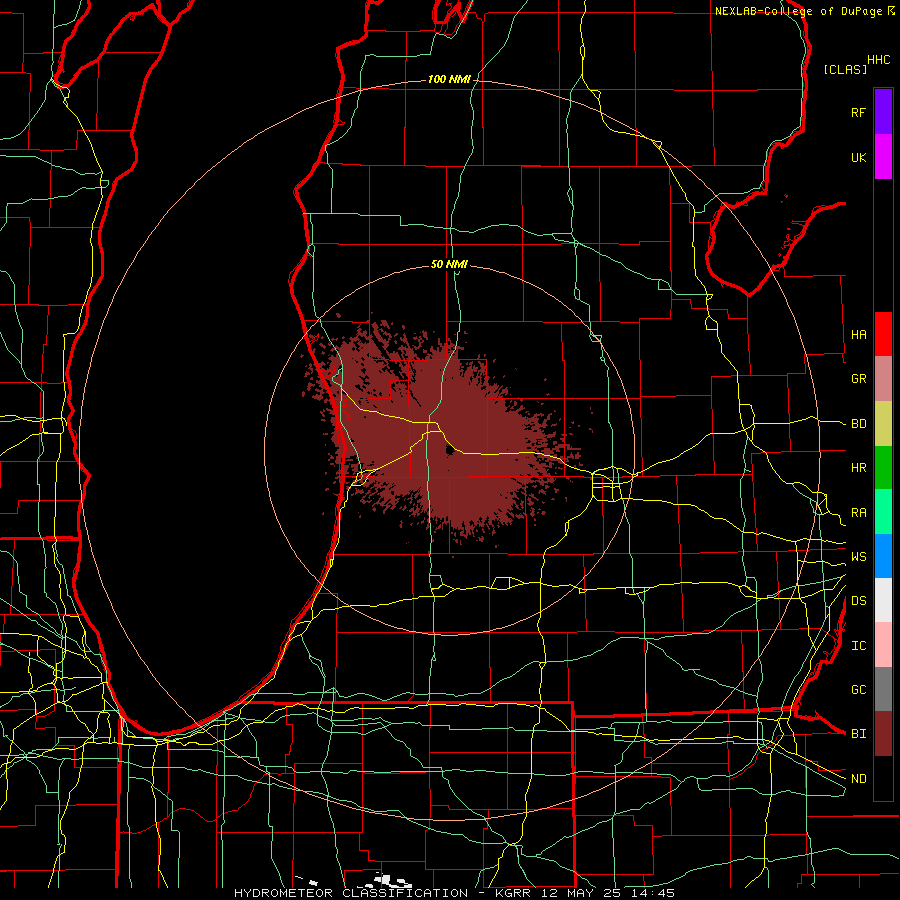The image size is (900, 900).
Task: Click the [CLAS] units label
Action: click(845, 70)
